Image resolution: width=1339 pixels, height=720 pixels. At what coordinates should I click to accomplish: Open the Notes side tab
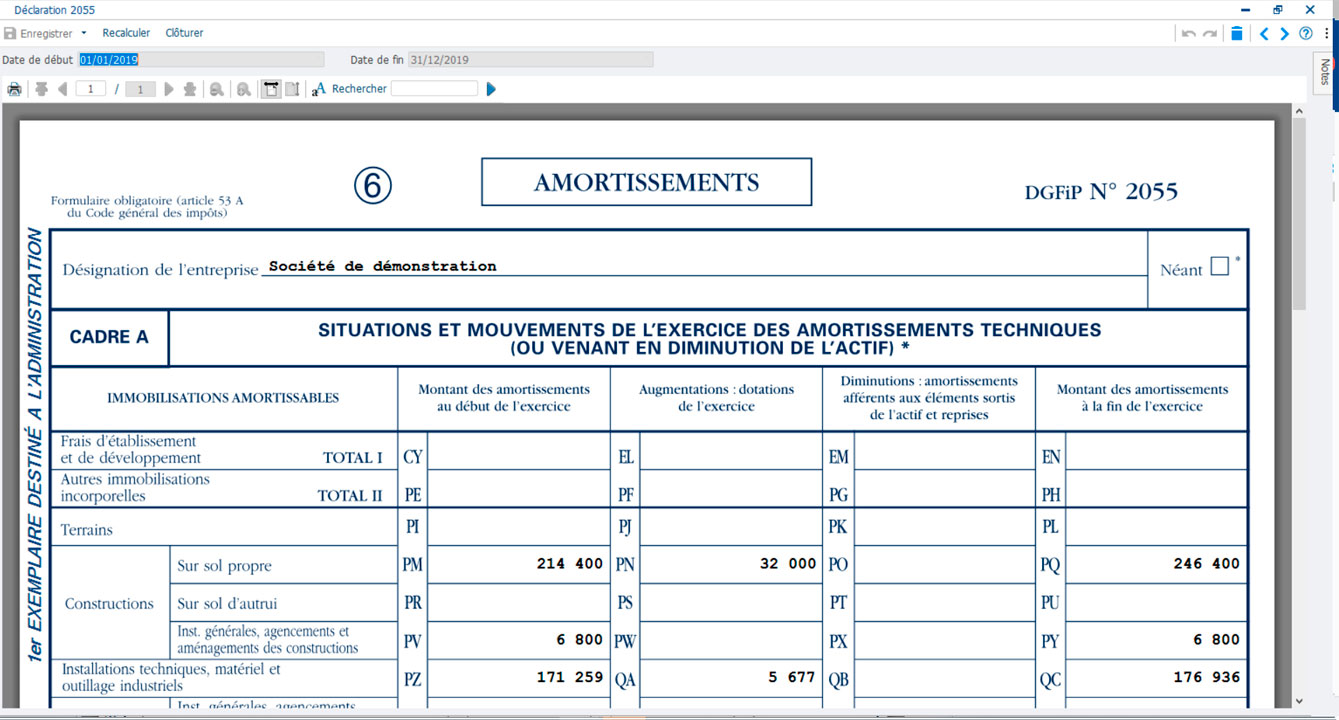(x=1325, y=72)
